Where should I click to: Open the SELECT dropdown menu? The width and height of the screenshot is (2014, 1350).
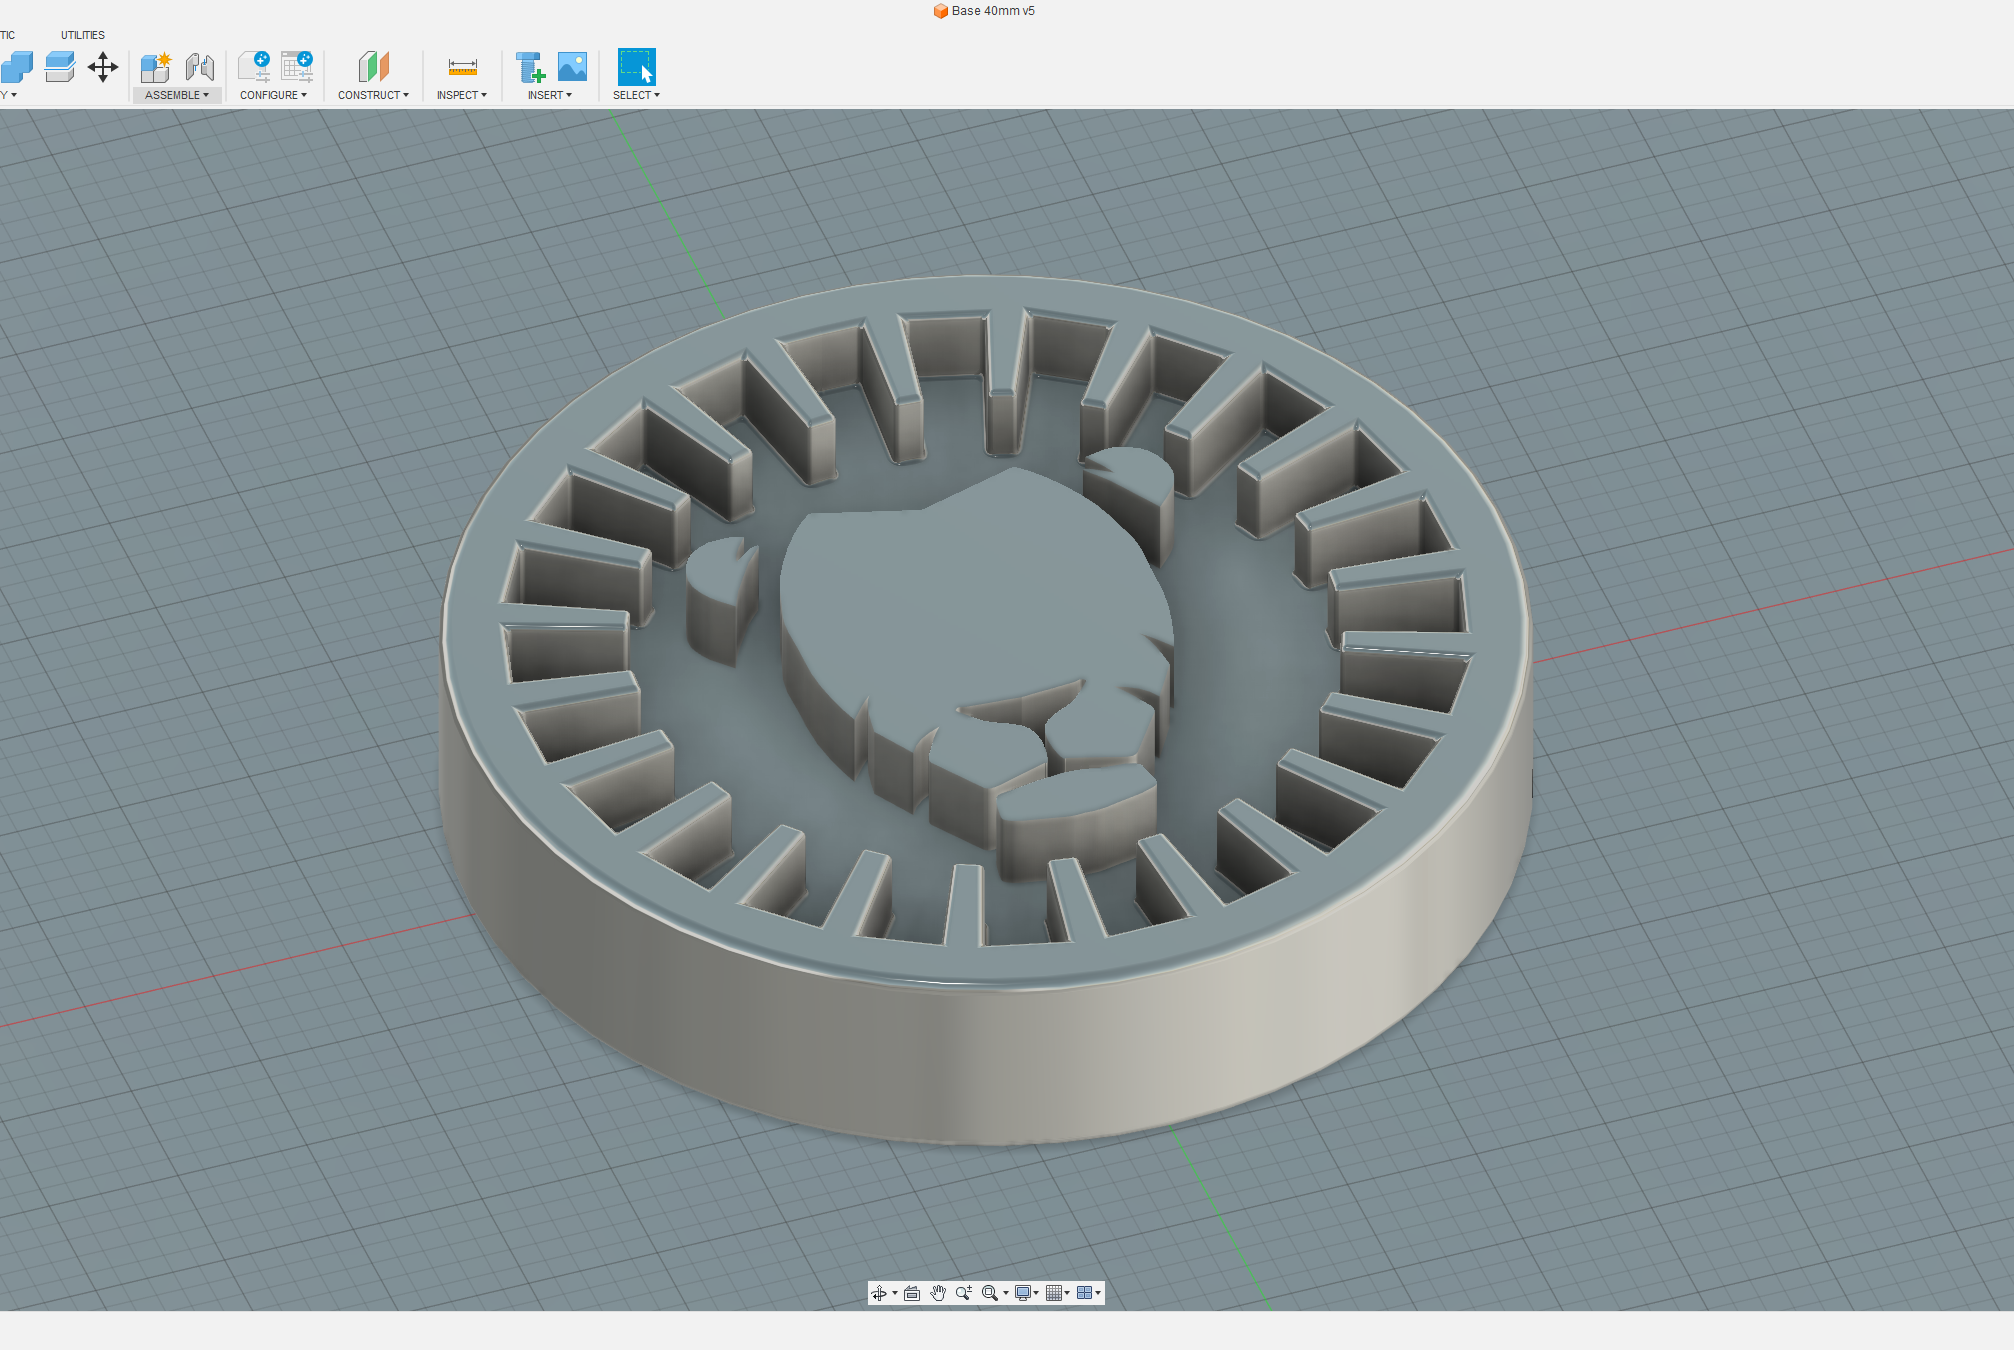[x=636, y=95]
